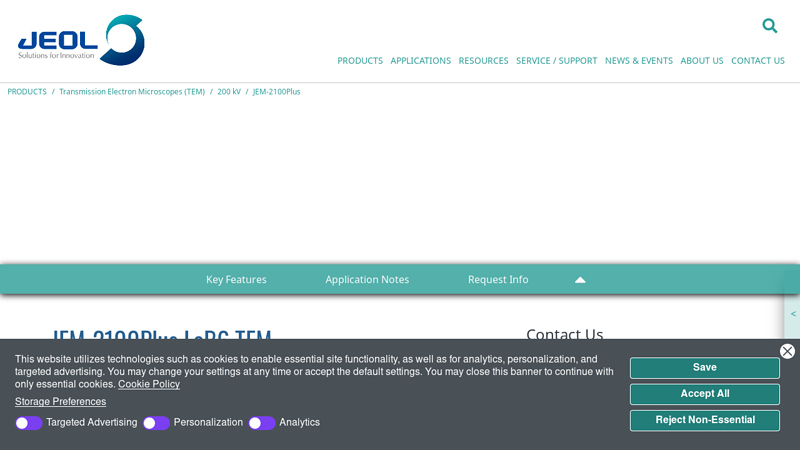Open the RESOURCES menu

483,61
